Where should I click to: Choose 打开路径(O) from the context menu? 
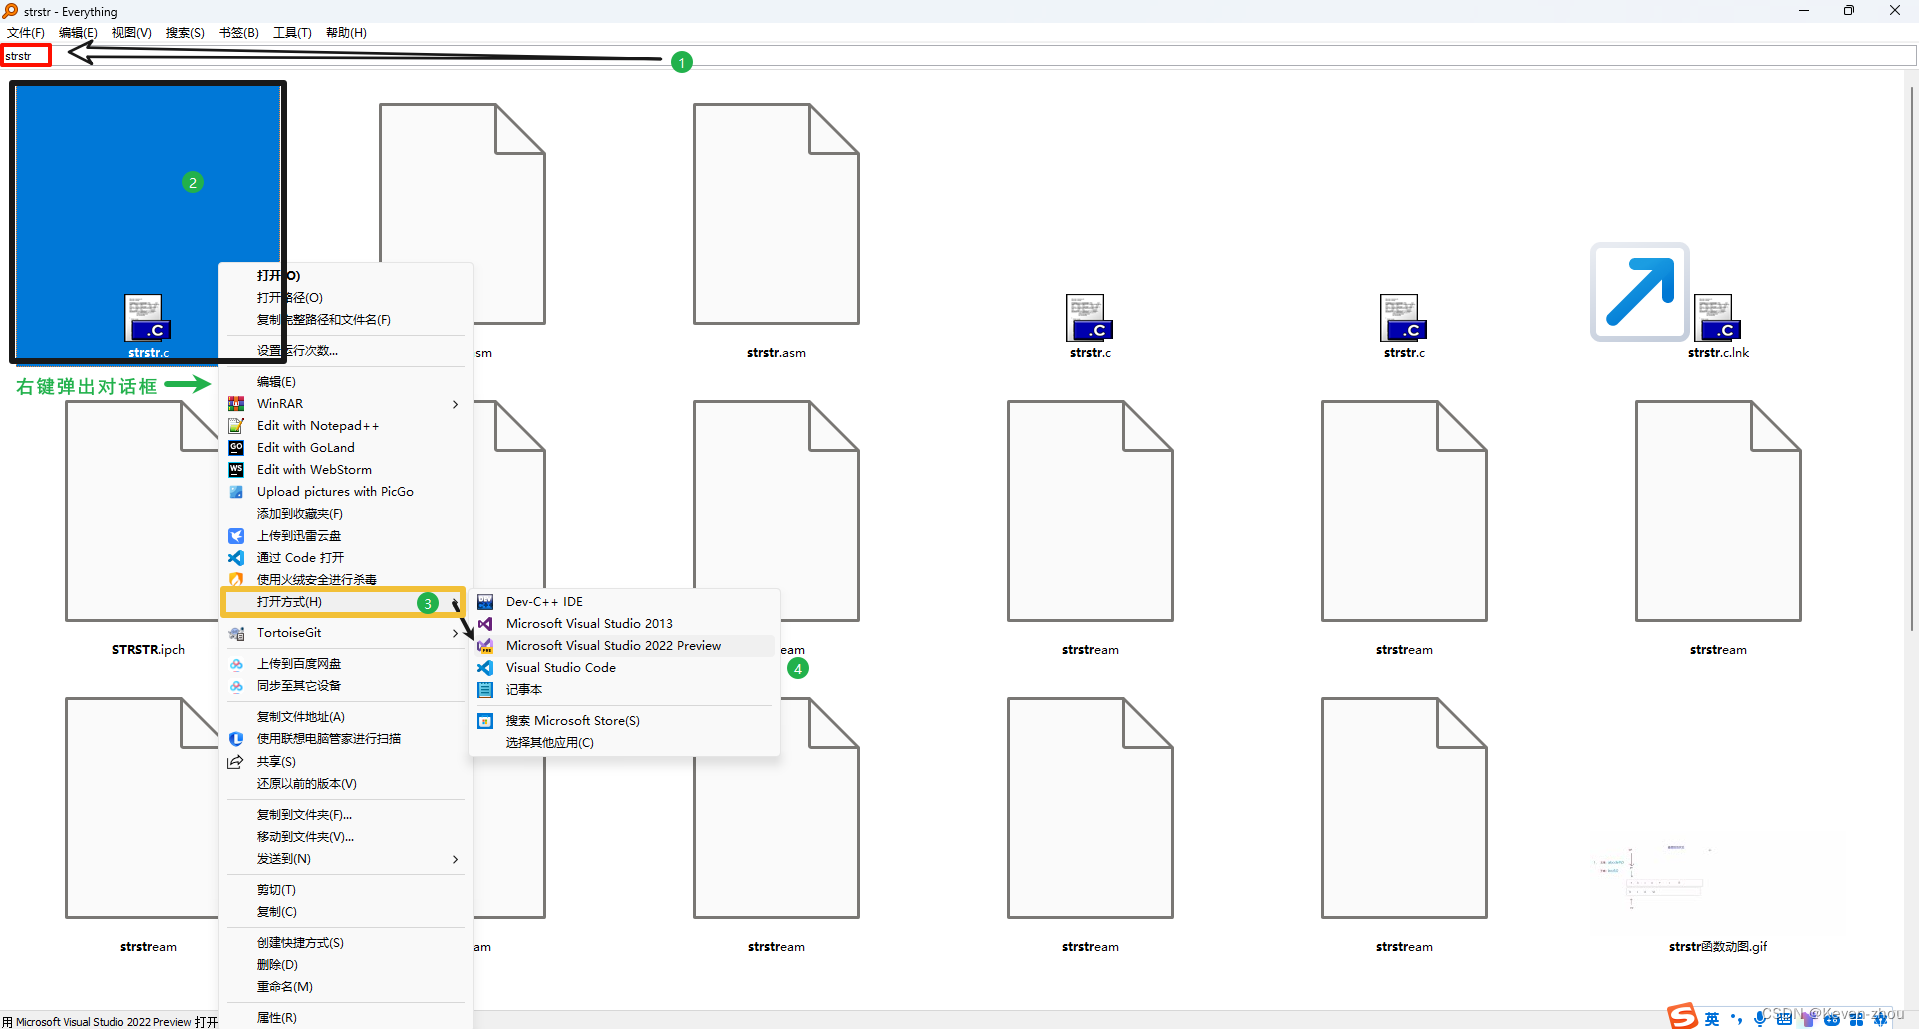pyautogui.click(x=346, y=298)
